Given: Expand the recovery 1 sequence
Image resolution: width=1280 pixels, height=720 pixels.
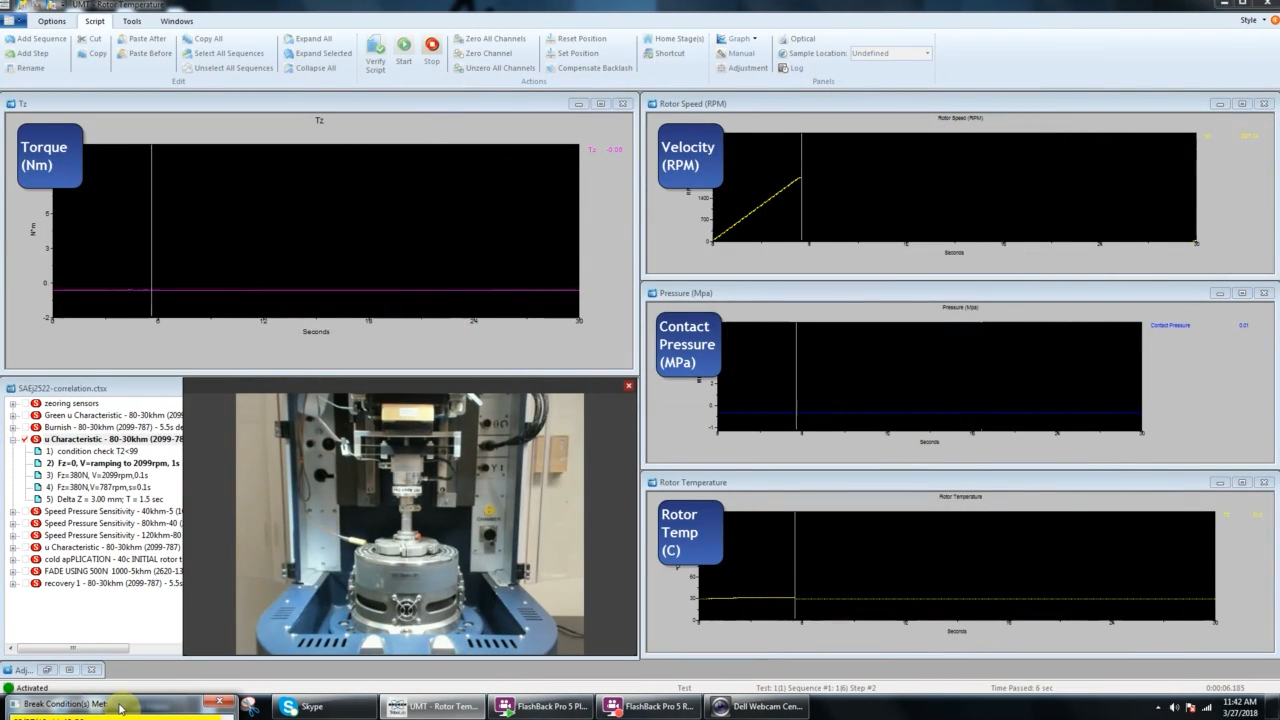Looking at the screenshot, I should coord(13,584).
